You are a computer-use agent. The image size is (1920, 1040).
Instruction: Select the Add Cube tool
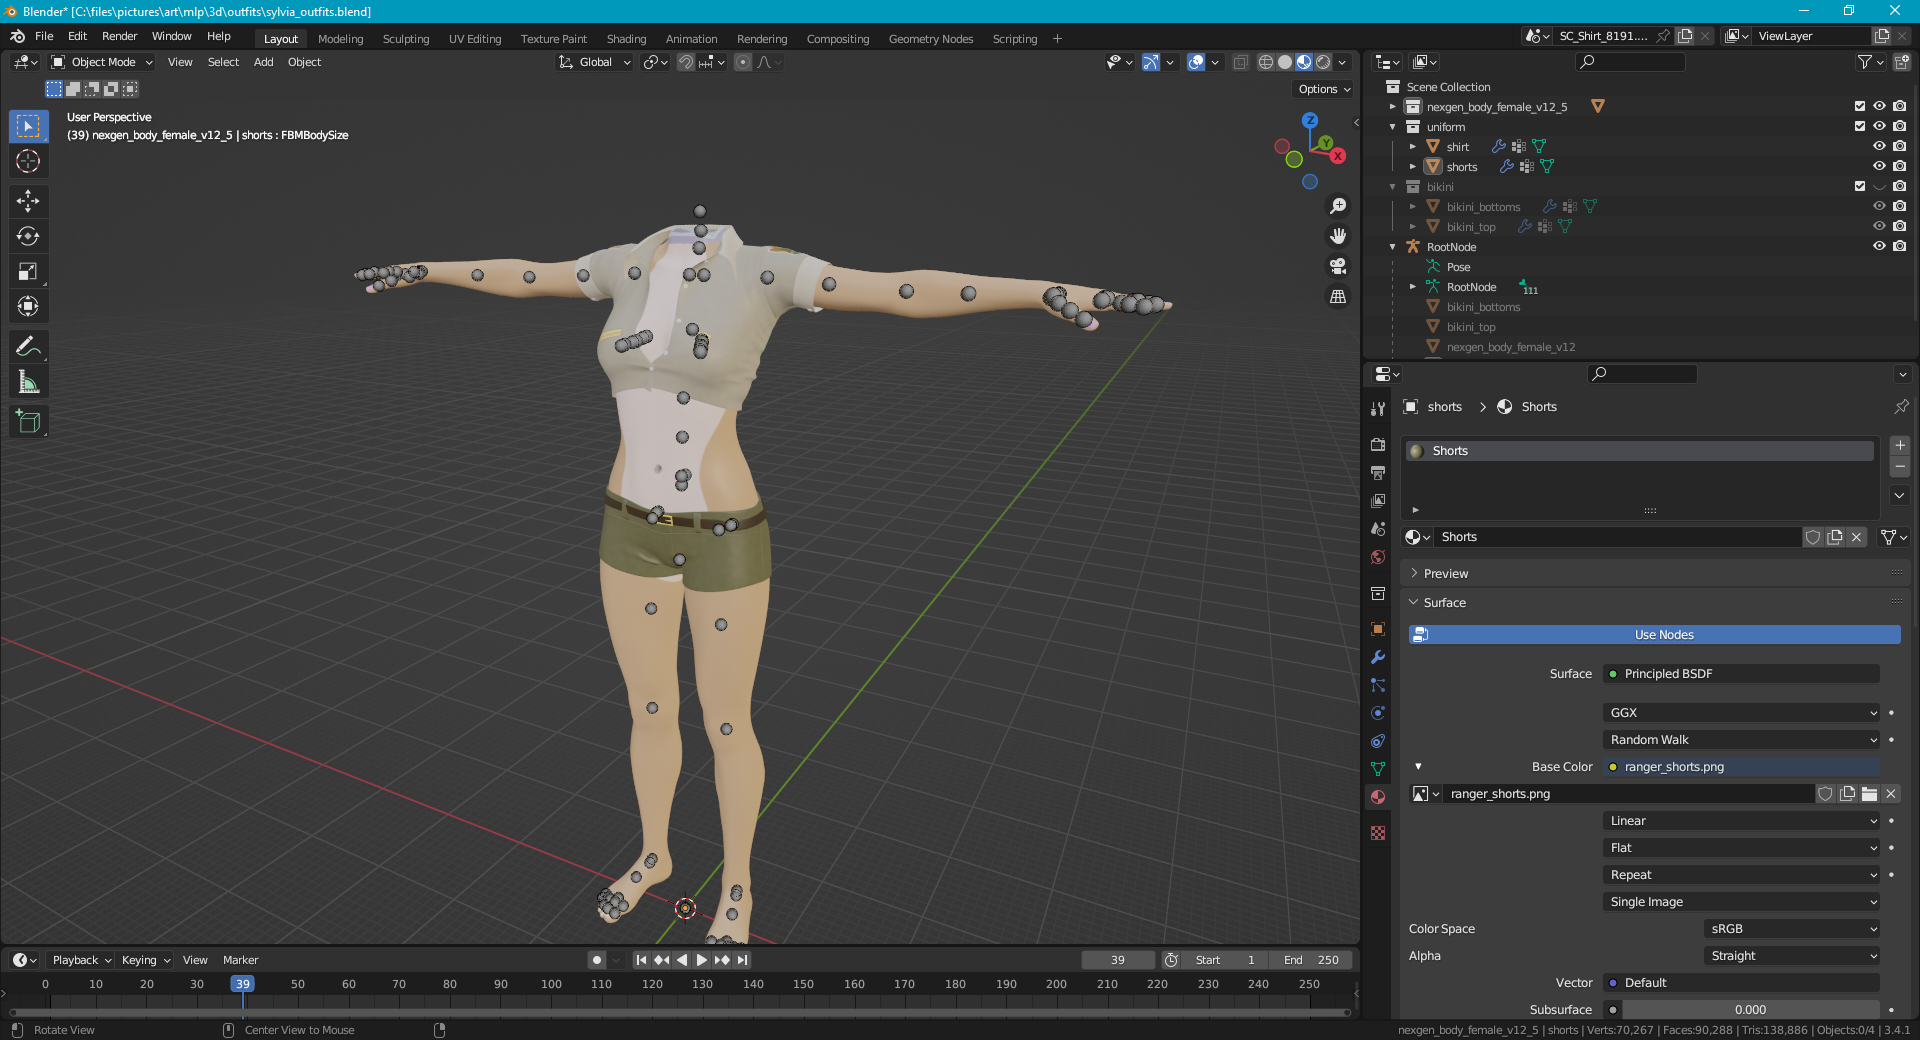(28, 422)
